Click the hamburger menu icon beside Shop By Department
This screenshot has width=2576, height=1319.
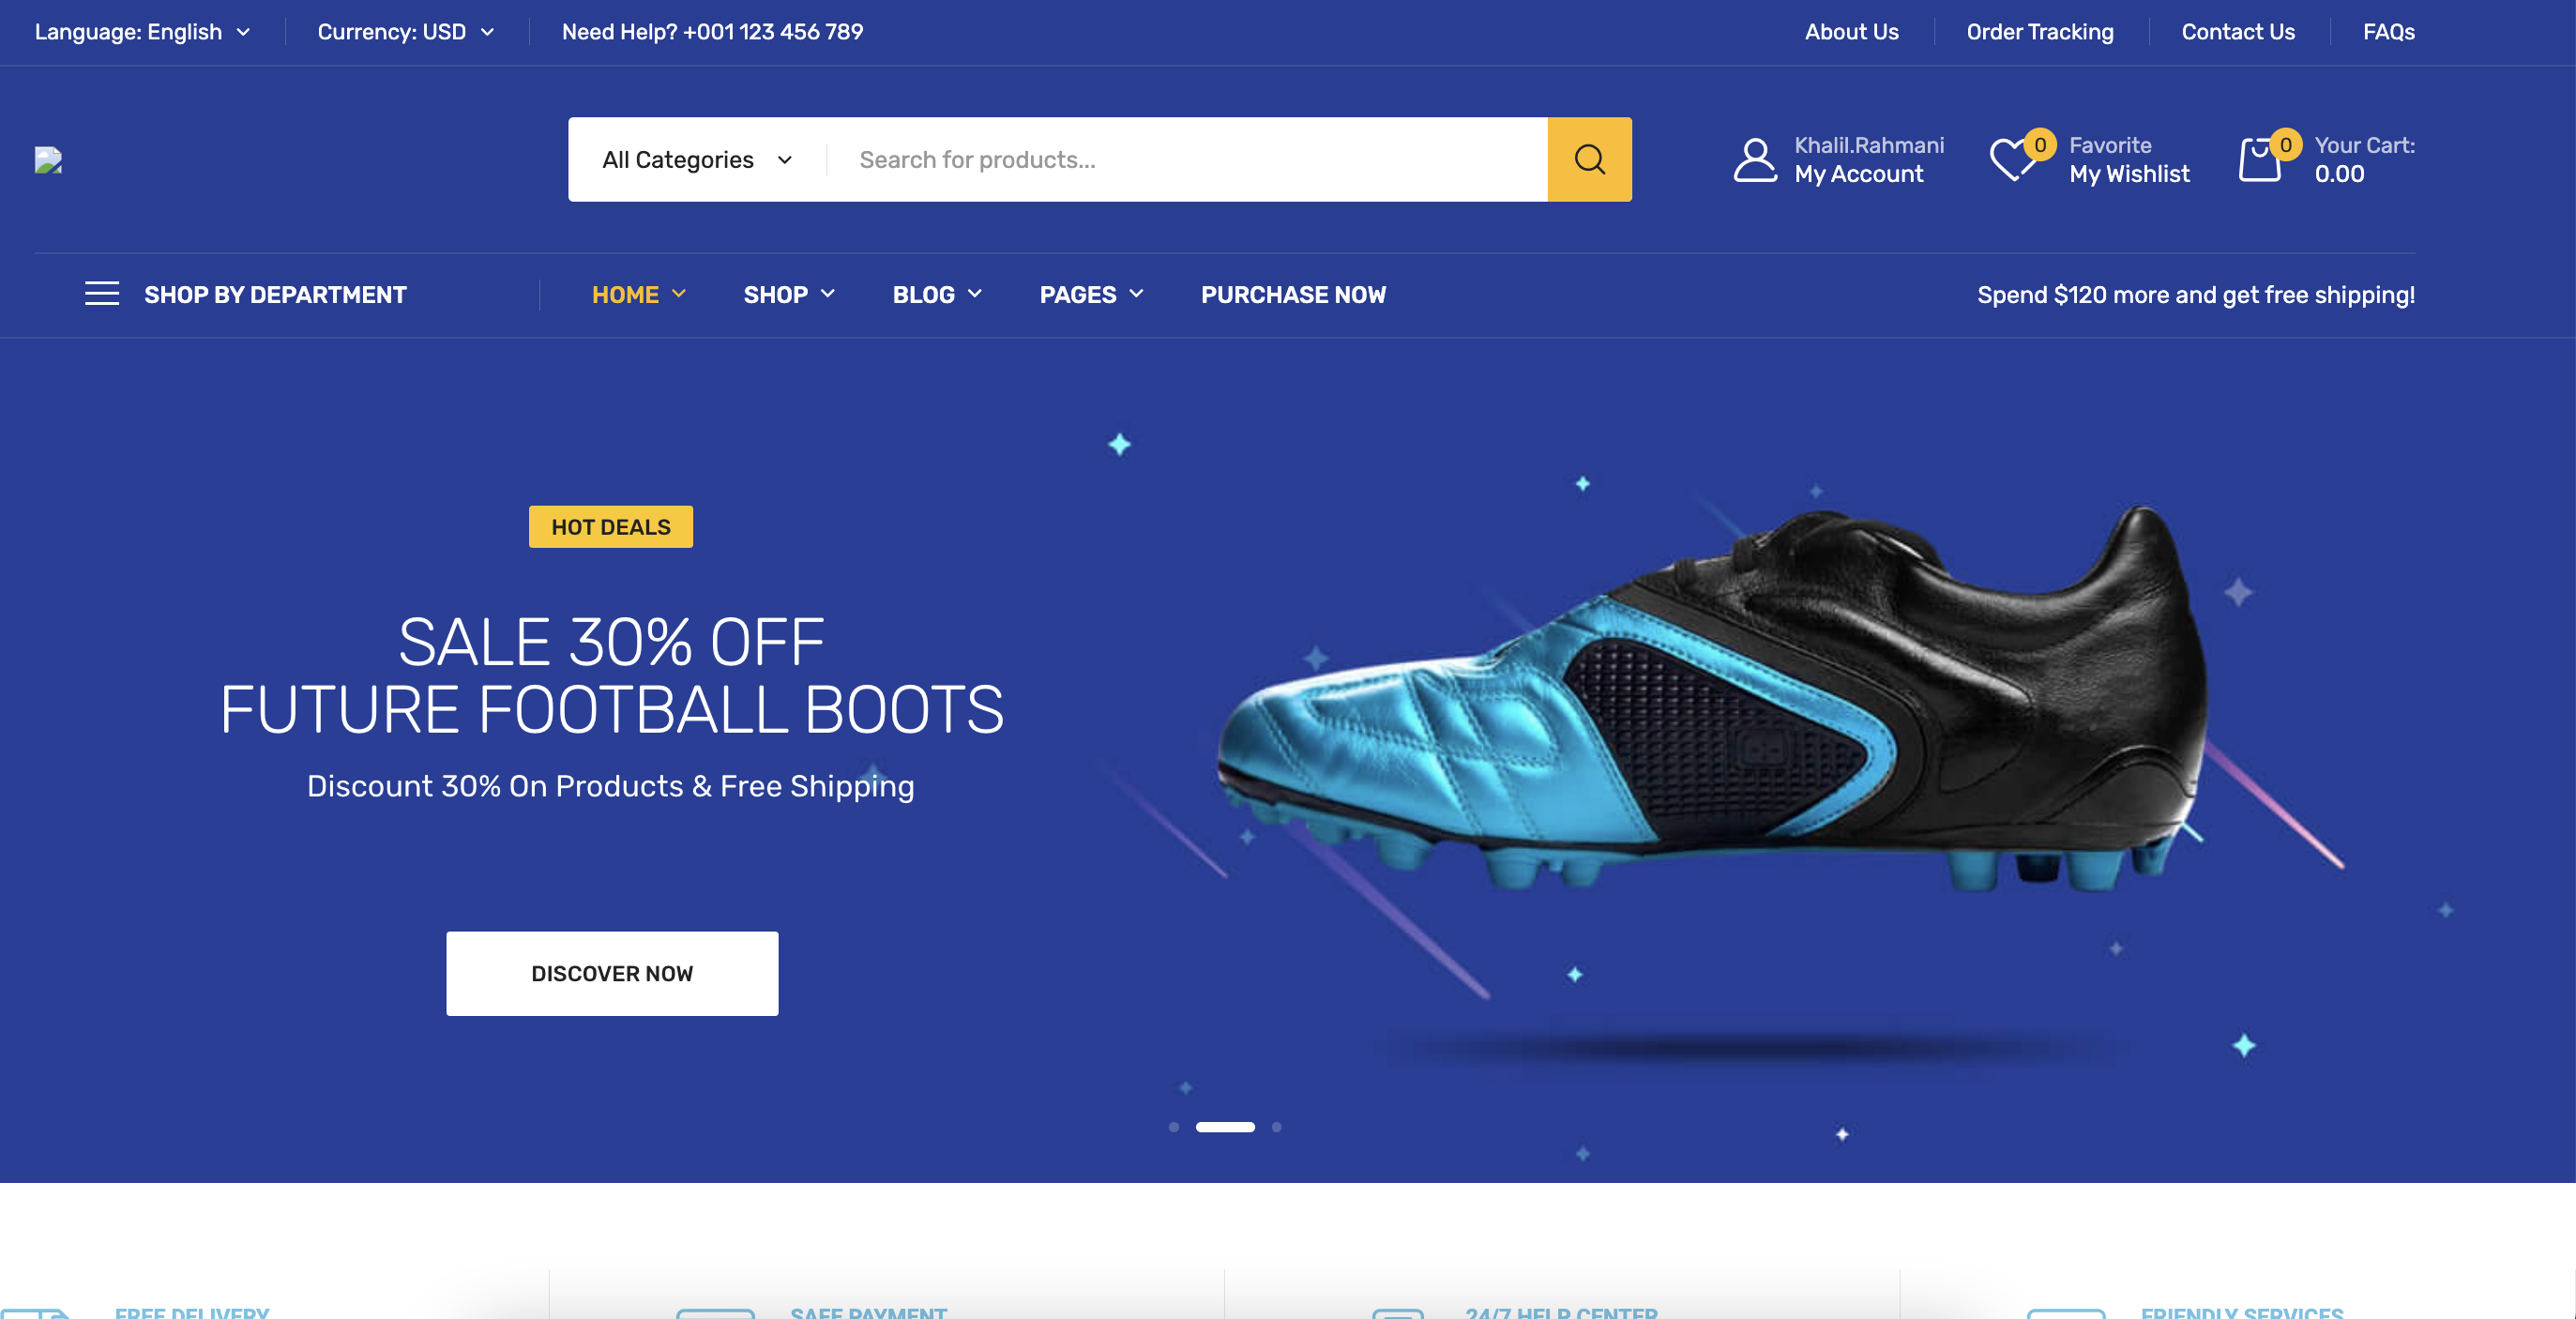pyautogui.click(x=102, y=294)
